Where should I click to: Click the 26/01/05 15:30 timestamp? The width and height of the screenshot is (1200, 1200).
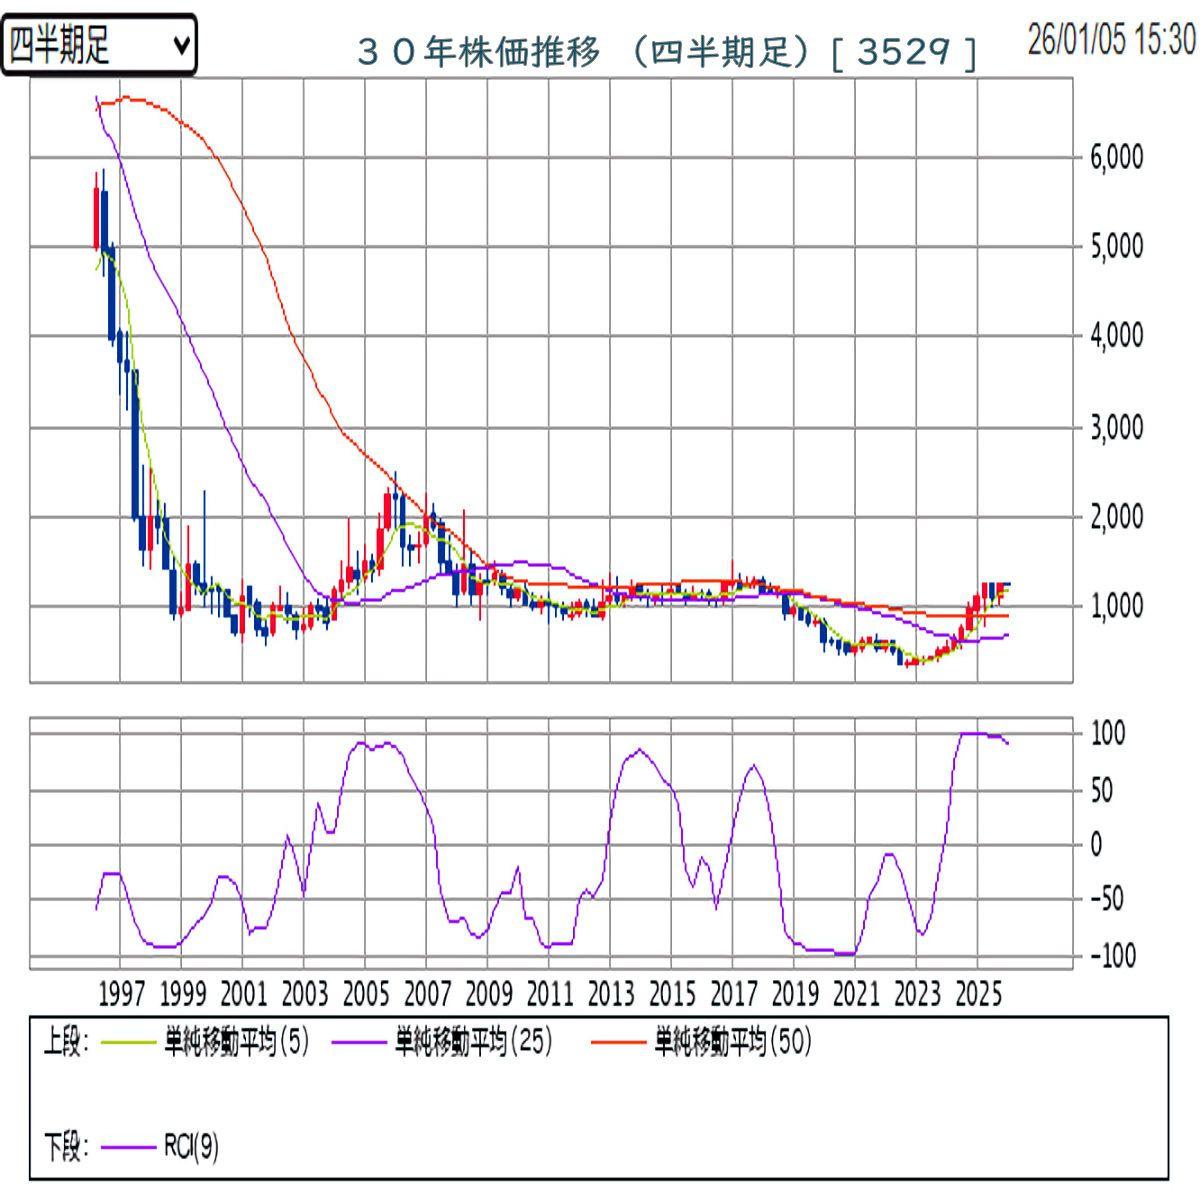pos(1111,40)
